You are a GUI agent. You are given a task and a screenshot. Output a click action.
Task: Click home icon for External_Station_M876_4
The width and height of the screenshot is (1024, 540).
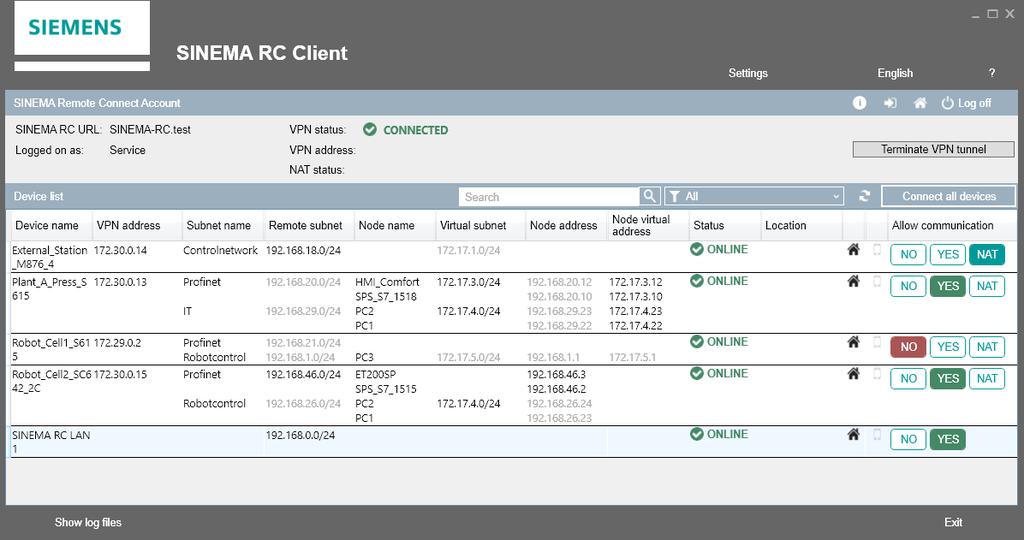[x=853, y=249]
